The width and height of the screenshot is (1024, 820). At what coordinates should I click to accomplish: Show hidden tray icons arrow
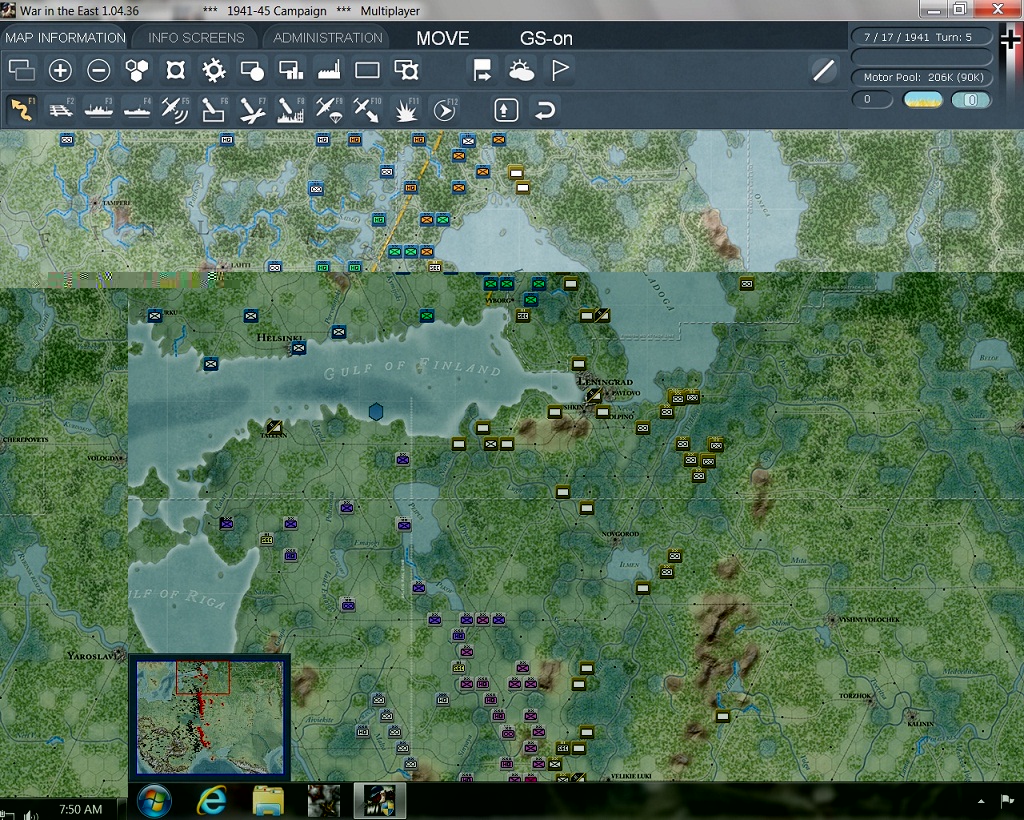[980, 801]
